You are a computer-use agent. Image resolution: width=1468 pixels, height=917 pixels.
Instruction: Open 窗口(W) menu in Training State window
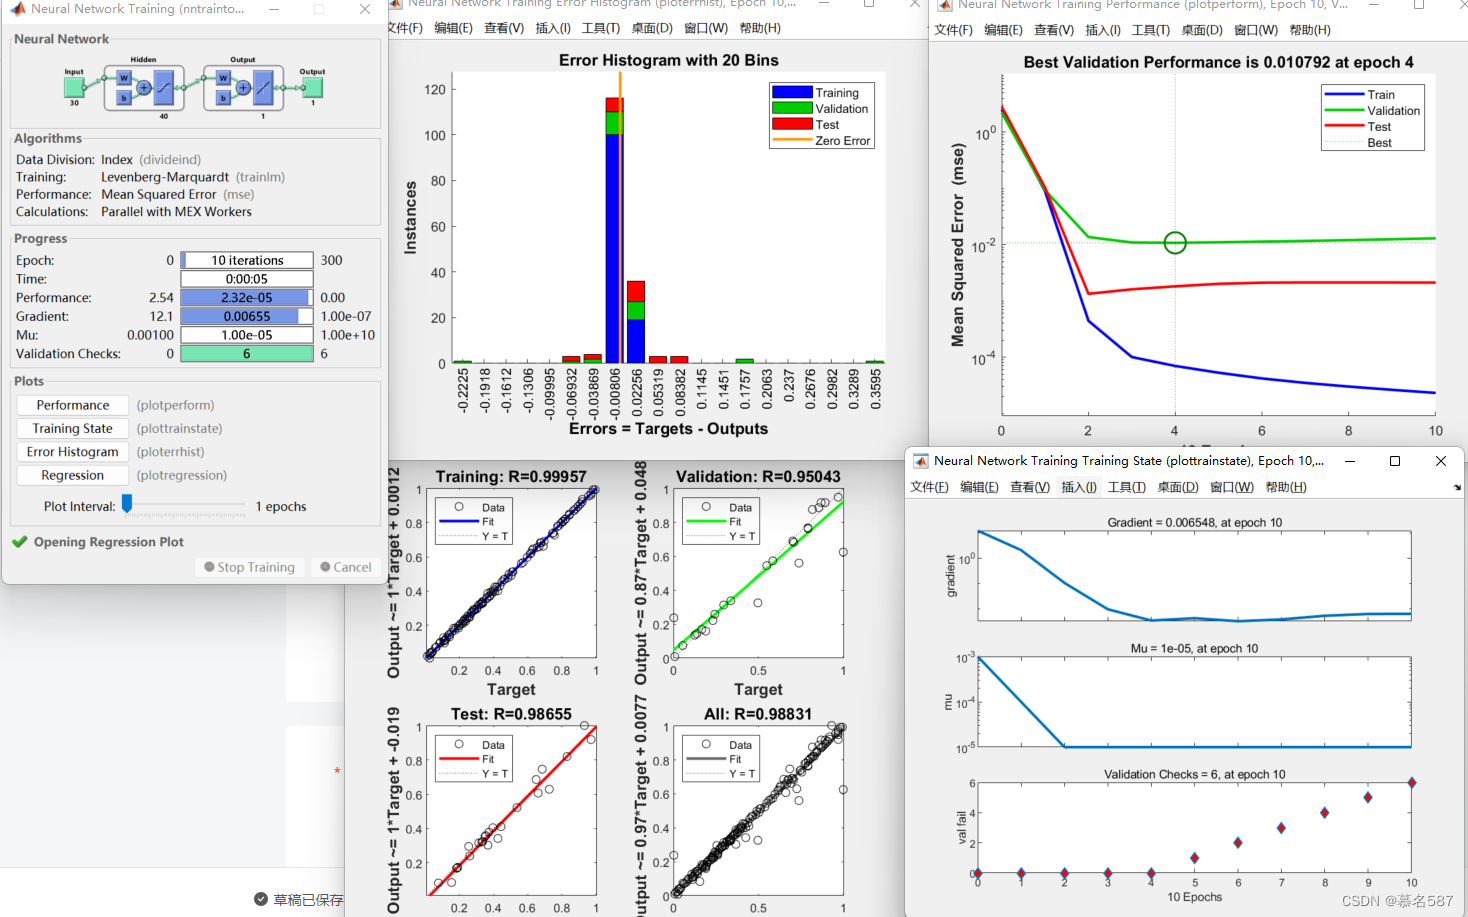point(1232,488)
